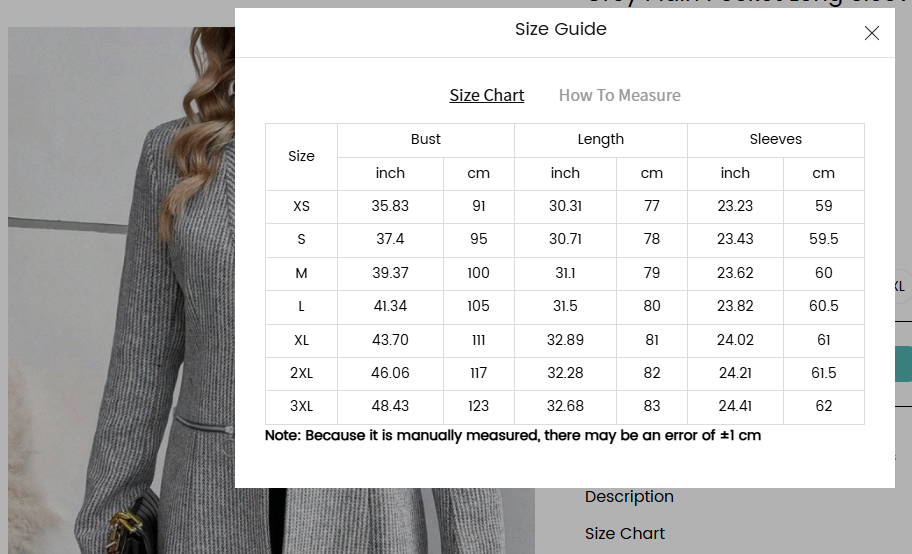Click the grey coat product photo
The image size is (912, 554).
tap(120, 300)
